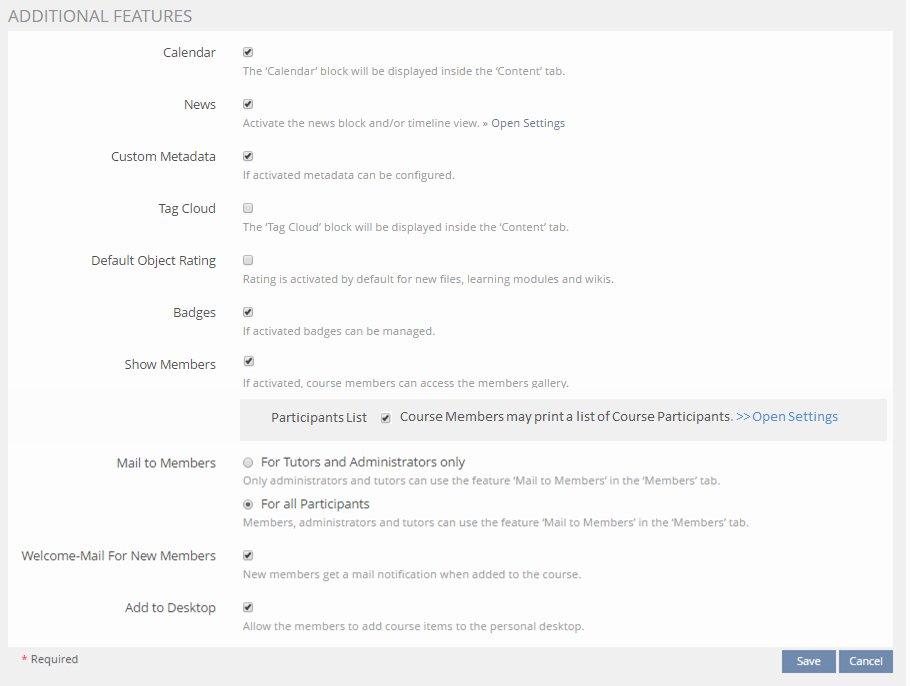Disable the News block checkbox
Screen dimensions: 911x686
click(248, 104)
